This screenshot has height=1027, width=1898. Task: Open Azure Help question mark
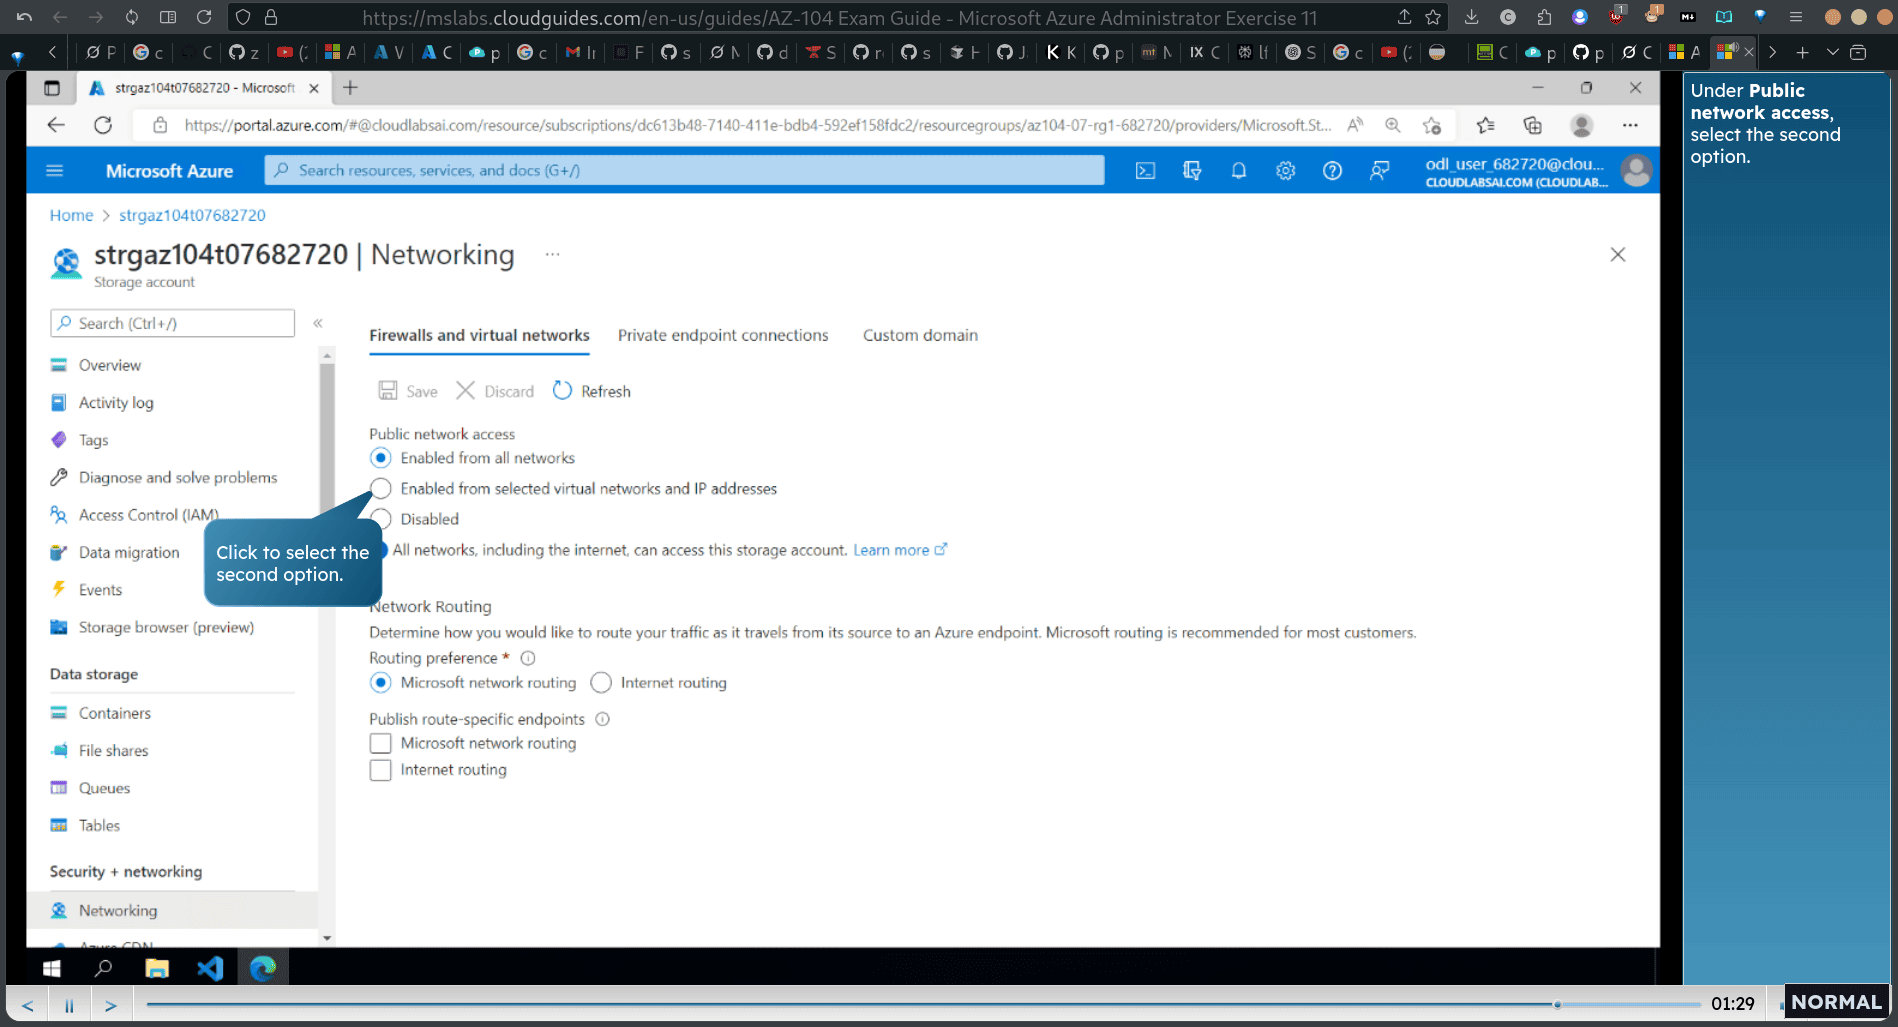[x=1332, y=171]
